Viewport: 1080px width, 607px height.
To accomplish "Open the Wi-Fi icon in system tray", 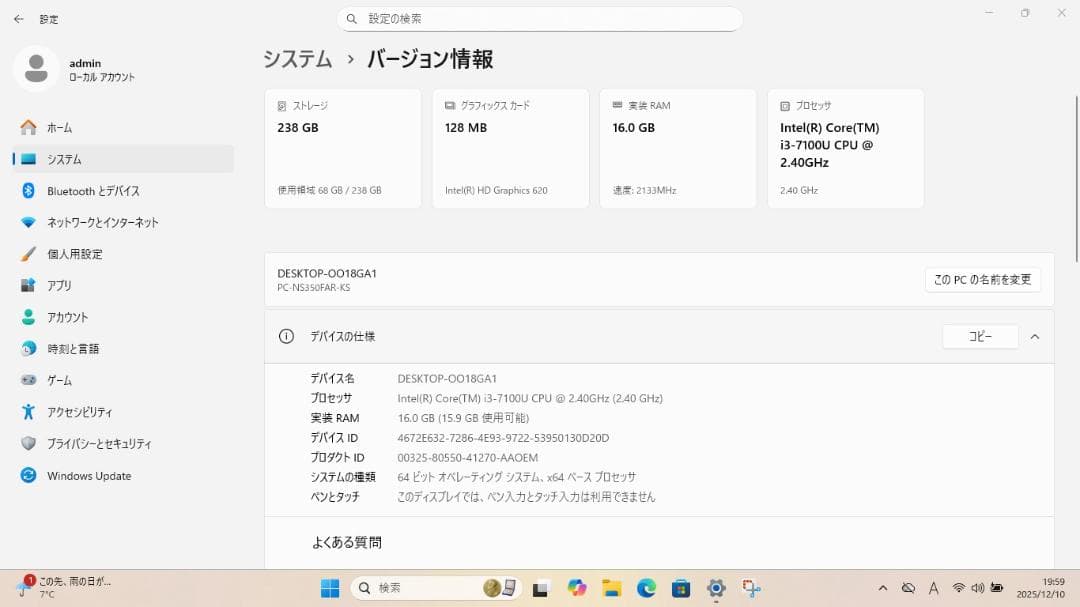I will pos(959,588).
